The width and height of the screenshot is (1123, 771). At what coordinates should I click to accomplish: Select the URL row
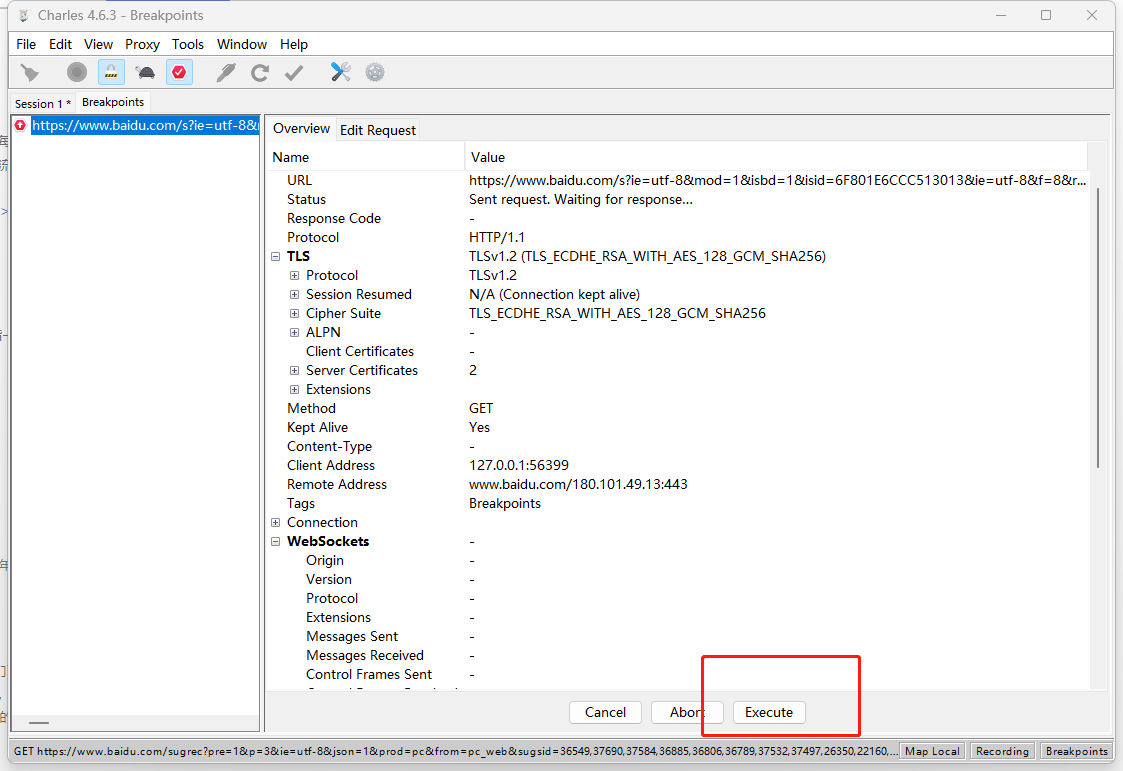click(x=678, y=180)
